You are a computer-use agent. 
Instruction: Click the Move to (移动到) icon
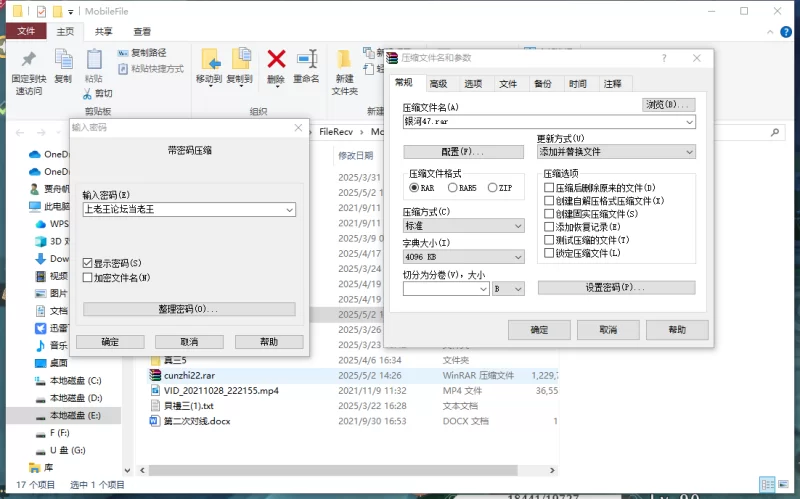point(210,59)
